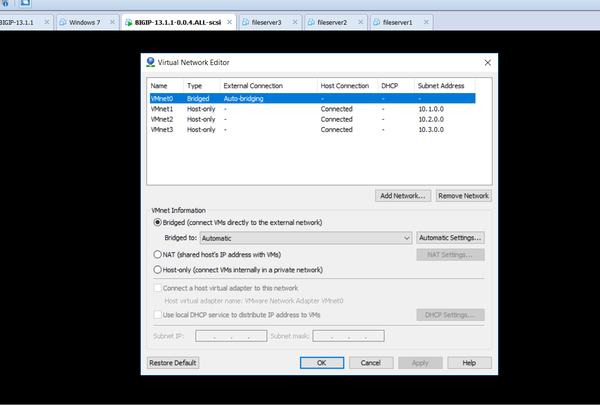Image resolution: width=600 pixels, height=405 pixels.
Task: Sort by External Connection column header
Action: click(x=269, y=86)
